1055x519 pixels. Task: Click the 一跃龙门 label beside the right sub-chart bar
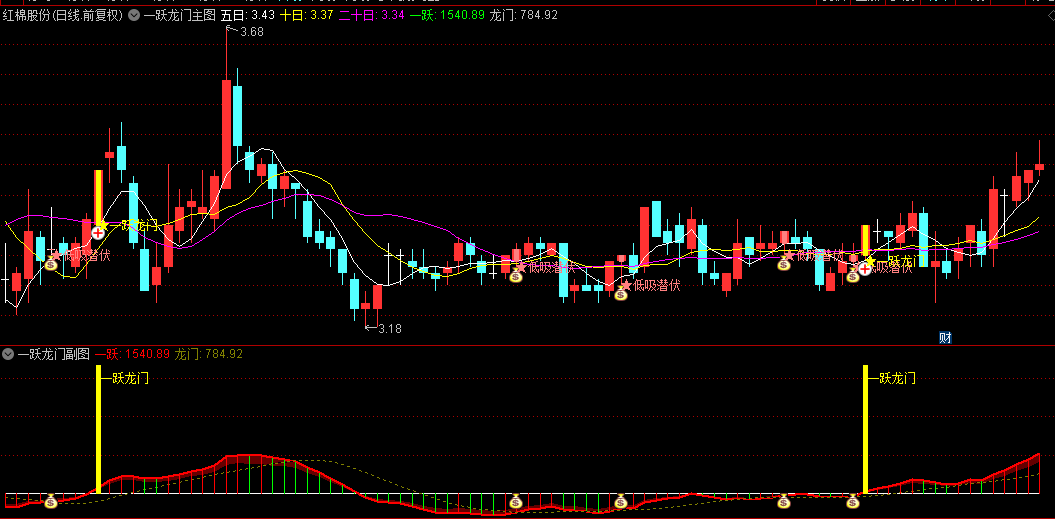(892, 378)
